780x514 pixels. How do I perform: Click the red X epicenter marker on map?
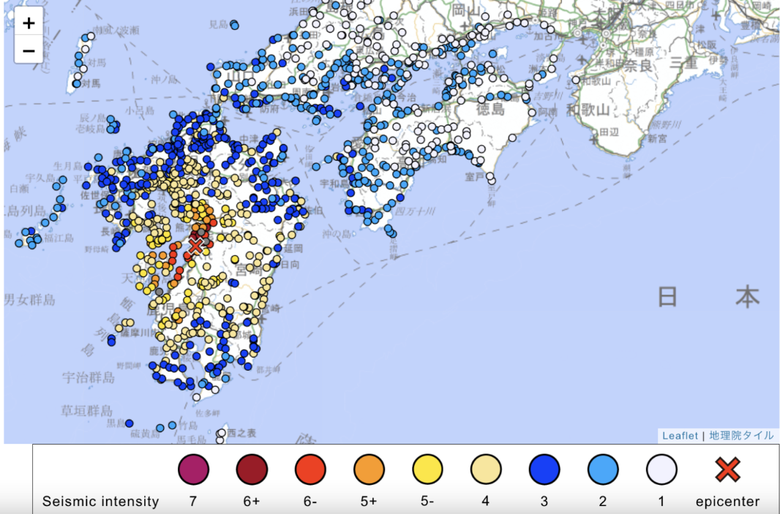pyautogui.click(x=195, y=246)
